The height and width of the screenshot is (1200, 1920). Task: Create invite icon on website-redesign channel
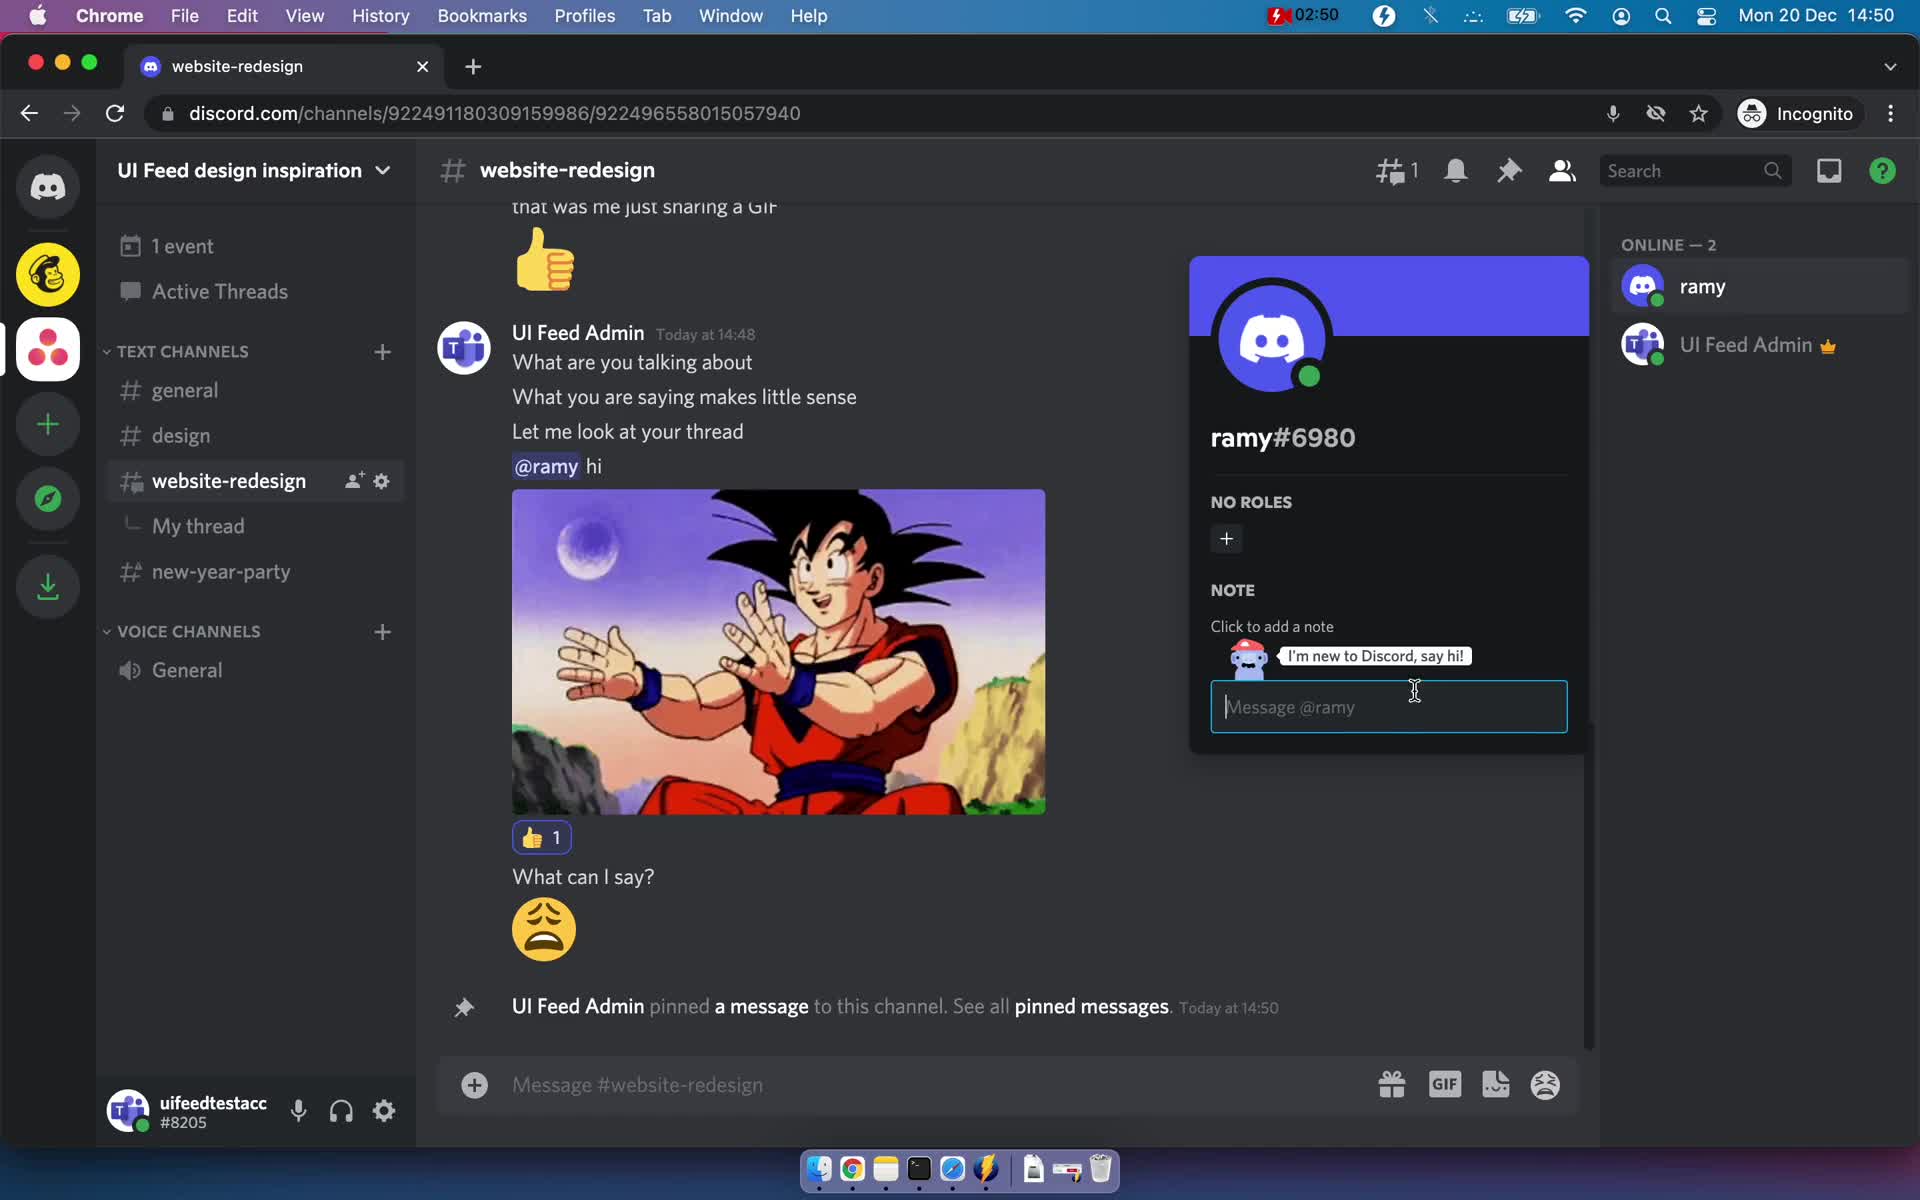[x=354, y=481]
